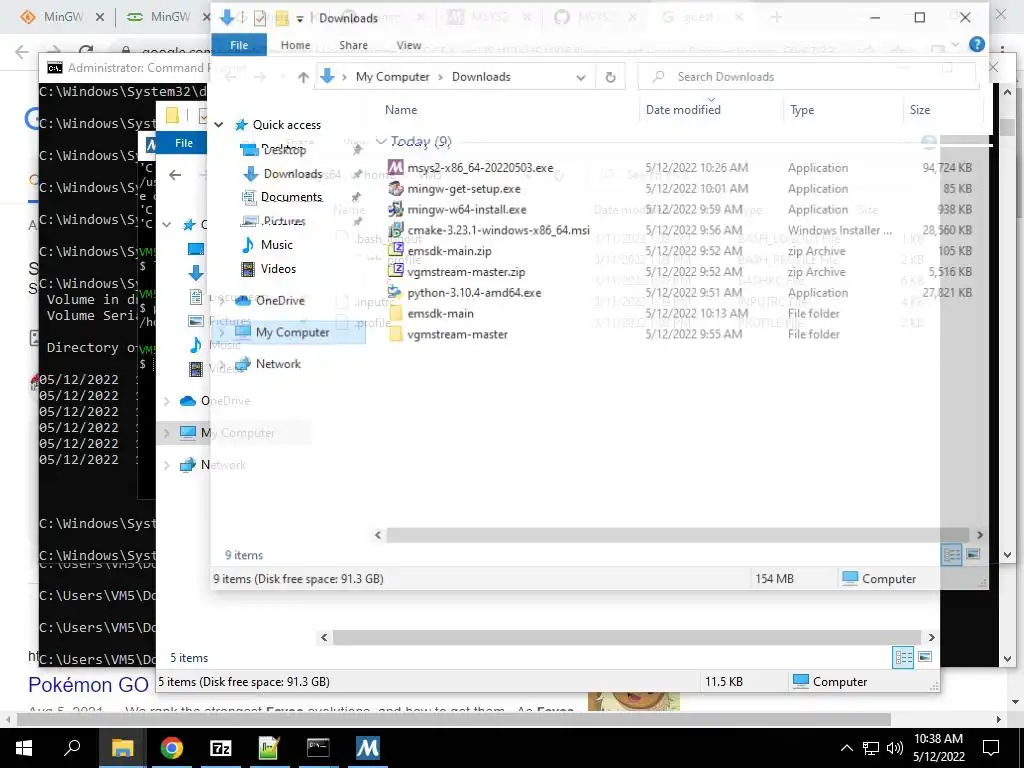1024x768 pixels.
Task: Open the address bar history dropdown
Action: [581, 78]
